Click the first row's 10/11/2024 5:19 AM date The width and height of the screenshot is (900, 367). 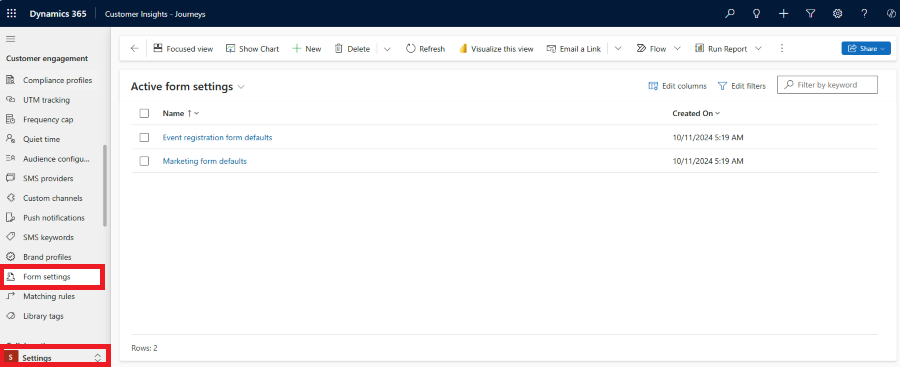pos(708,137)
